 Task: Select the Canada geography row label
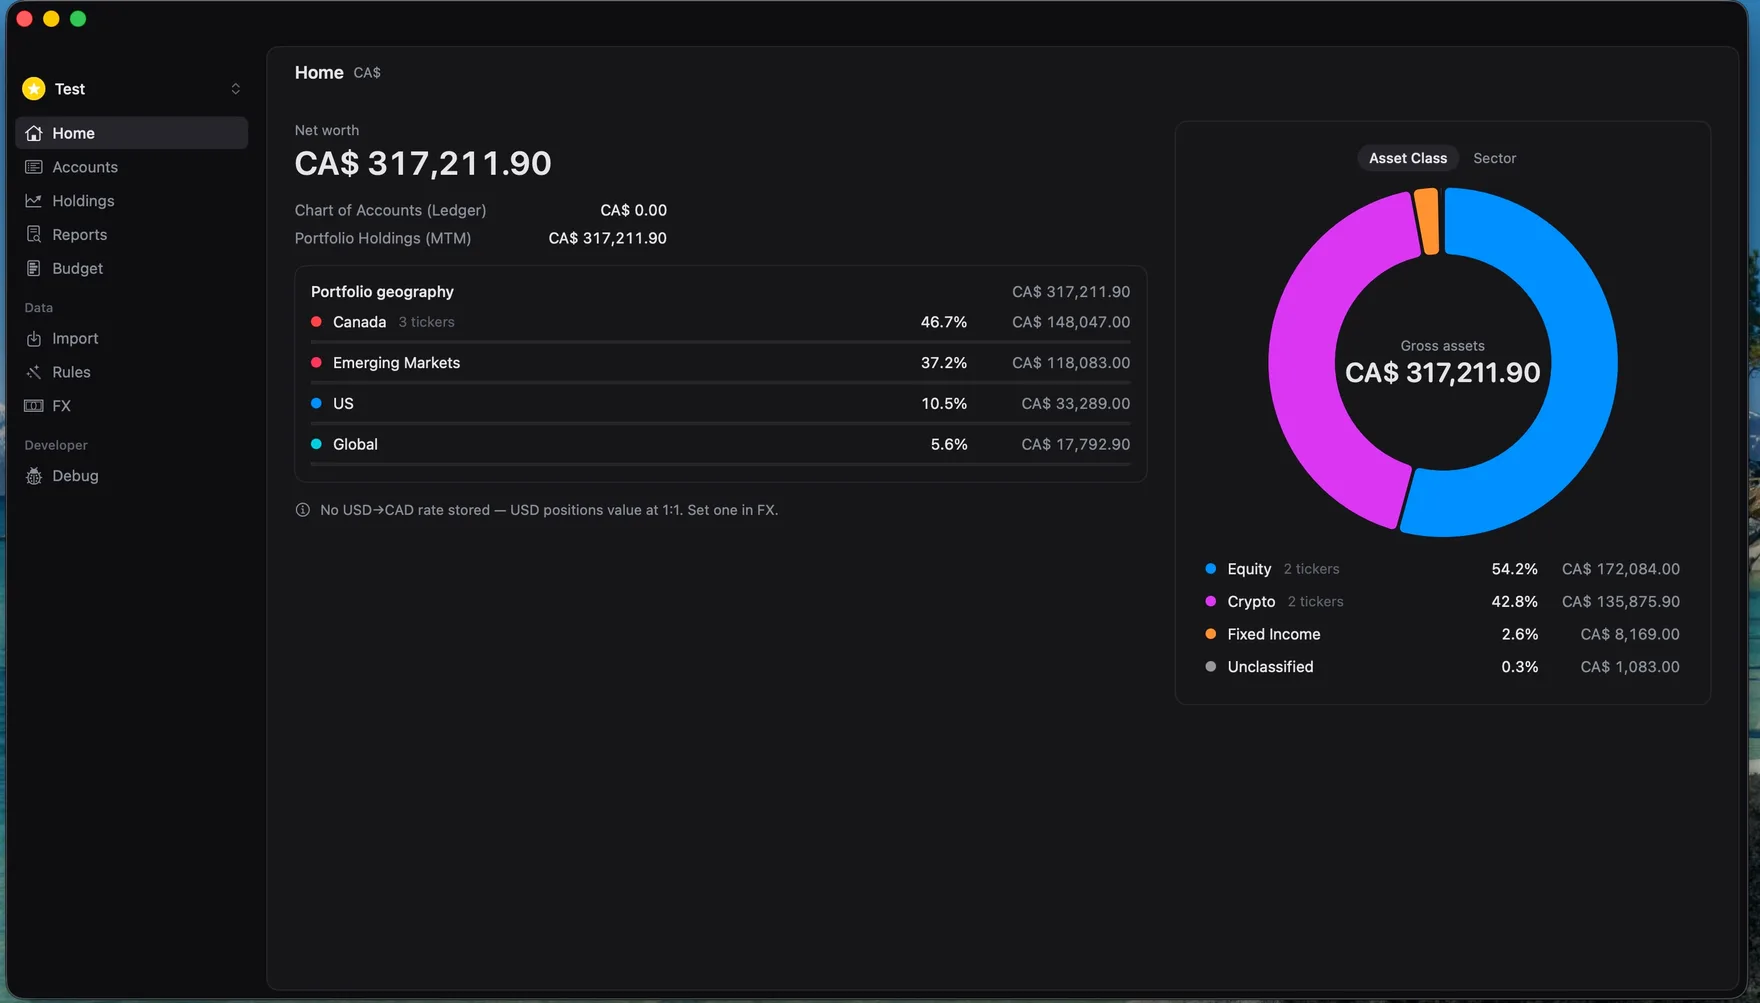point(359,322)
